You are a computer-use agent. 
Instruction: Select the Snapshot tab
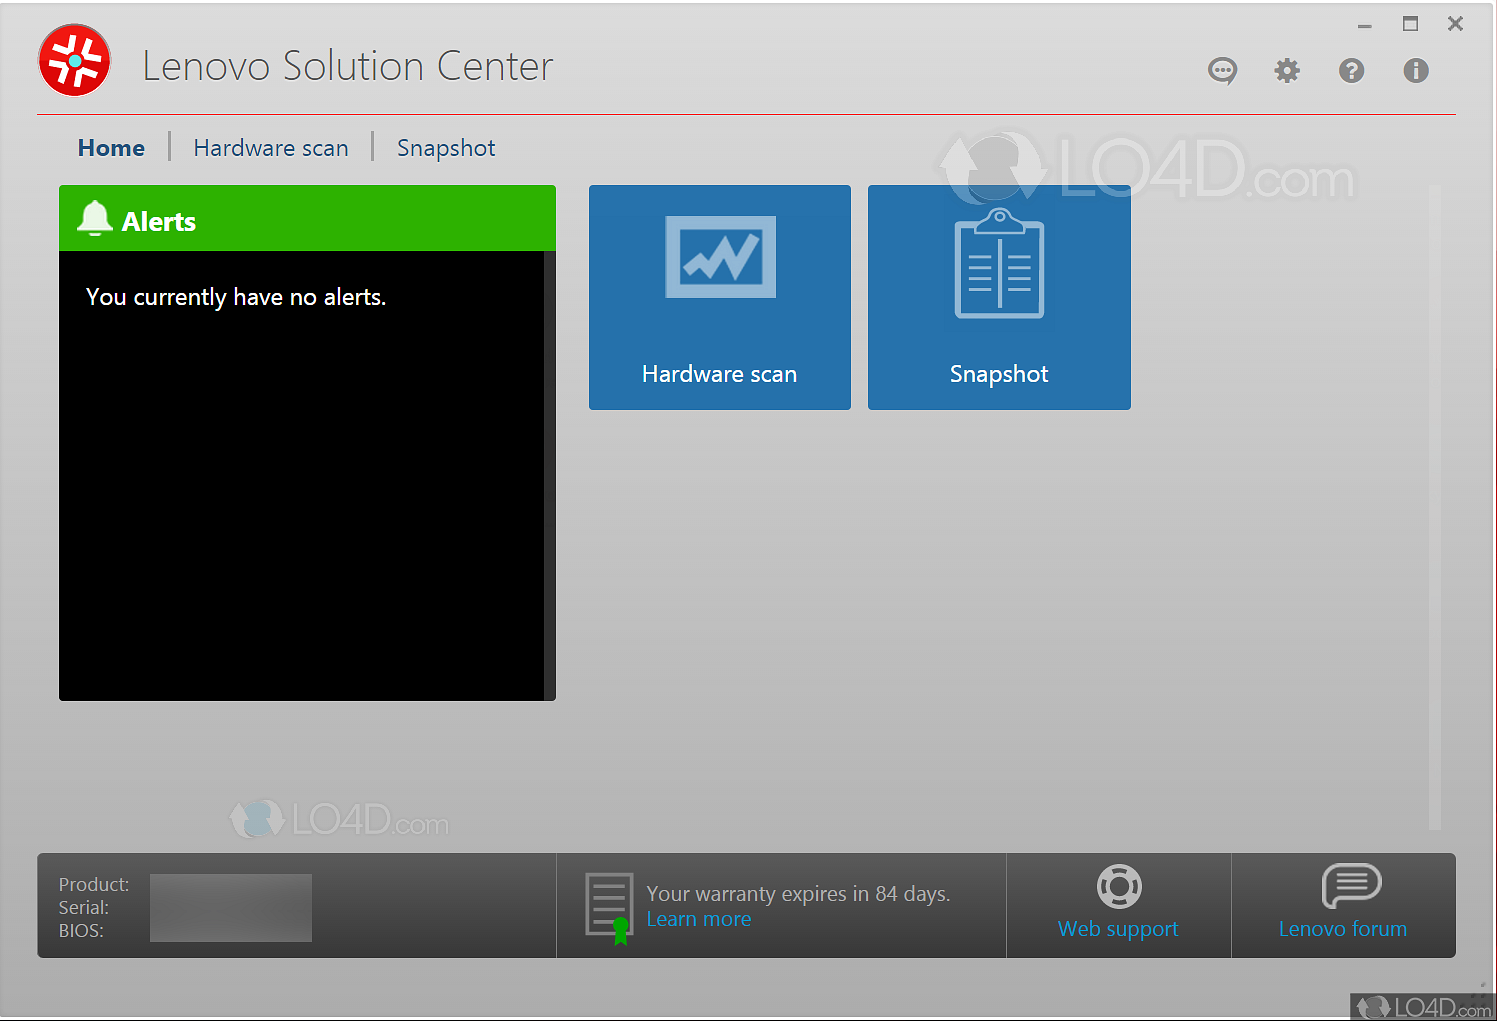446,148
